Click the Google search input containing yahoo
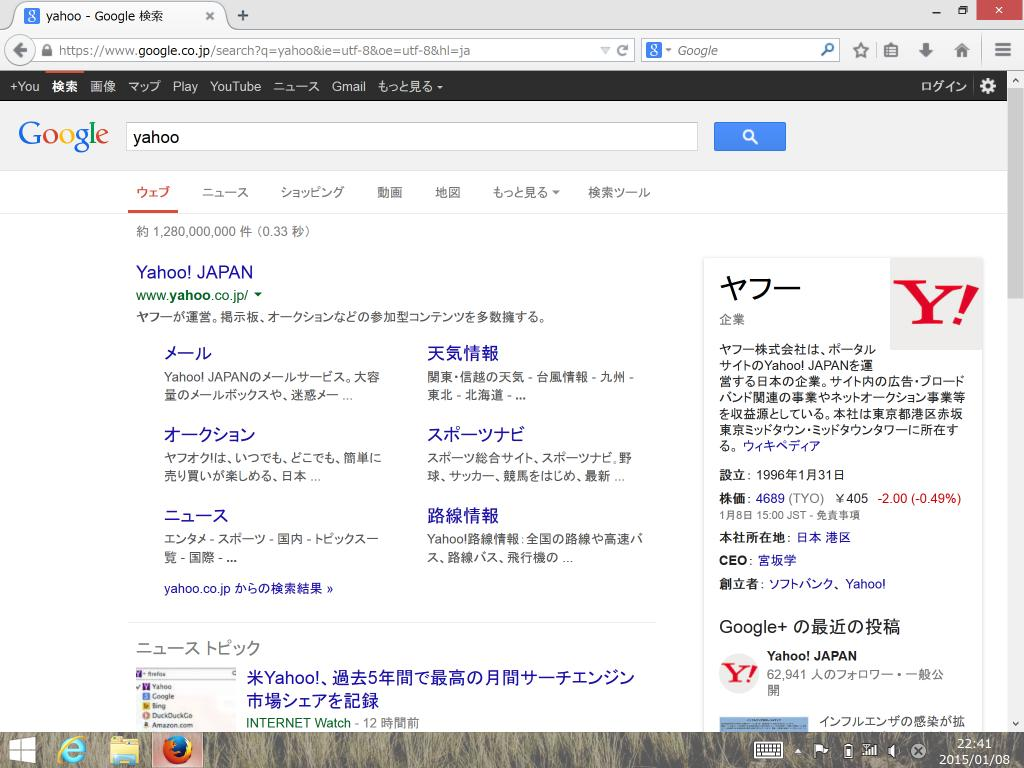1024x768 pixels. pos(411,136)
